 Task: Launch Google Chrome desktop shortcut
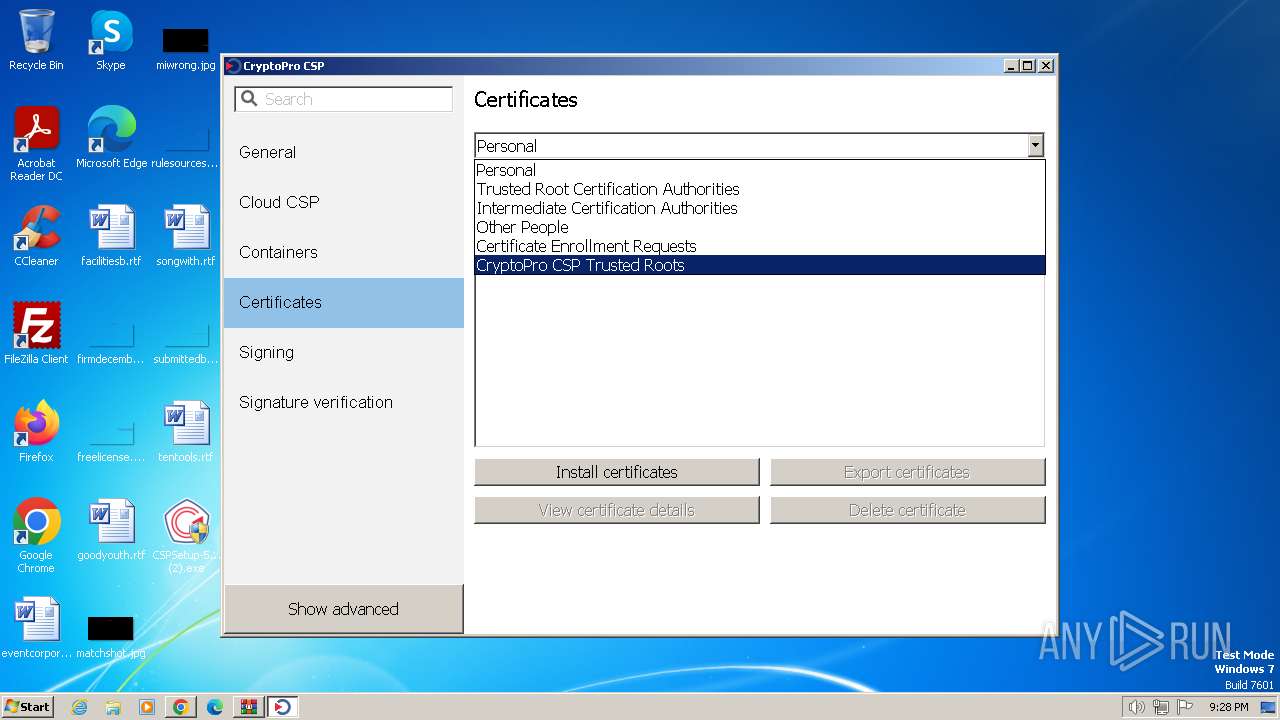(x=36, y=536)
